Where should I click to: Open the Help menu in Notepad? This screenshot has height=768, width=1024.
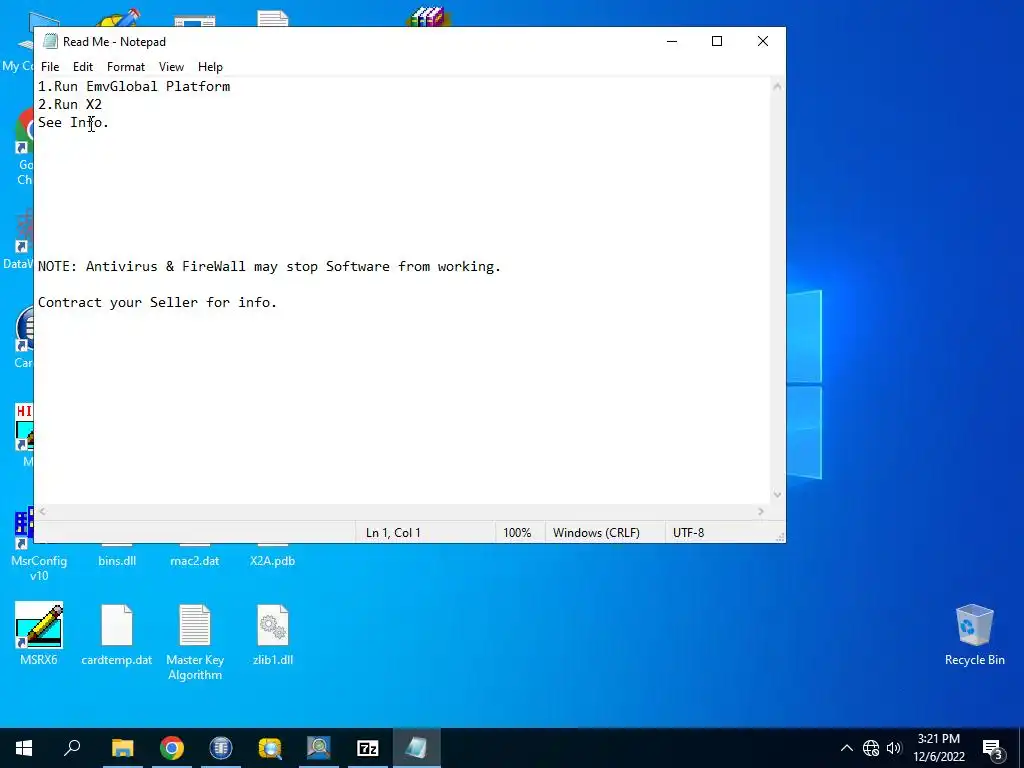tap(210, 67)
